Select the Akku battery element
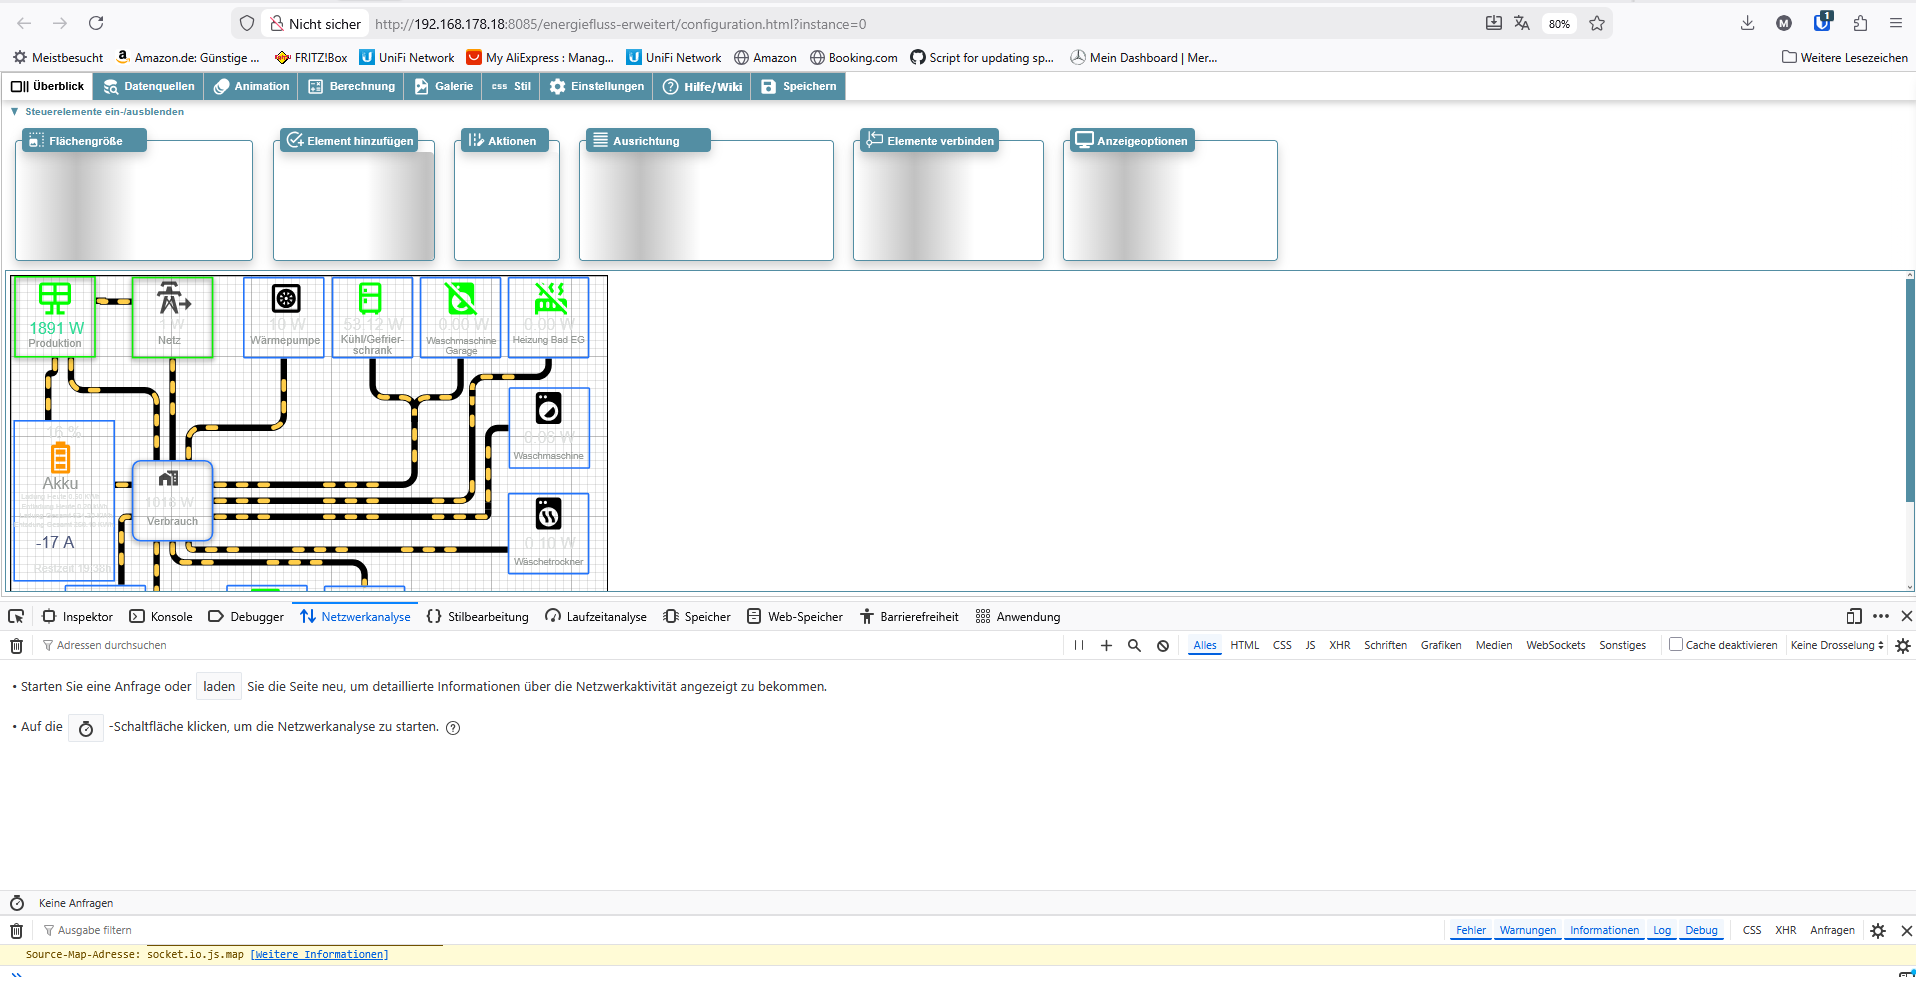Viewport: 1916px width, 997px height. pyautogui.click(x=61, y=459)
